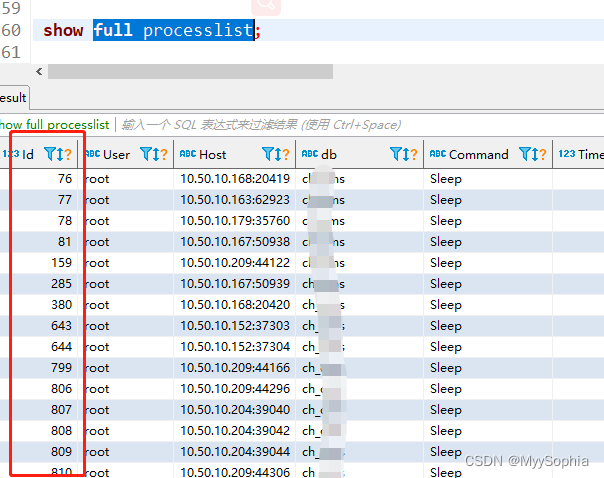Select the Id cell 806
Screen dimensions: 604x478
click(39, 389)
